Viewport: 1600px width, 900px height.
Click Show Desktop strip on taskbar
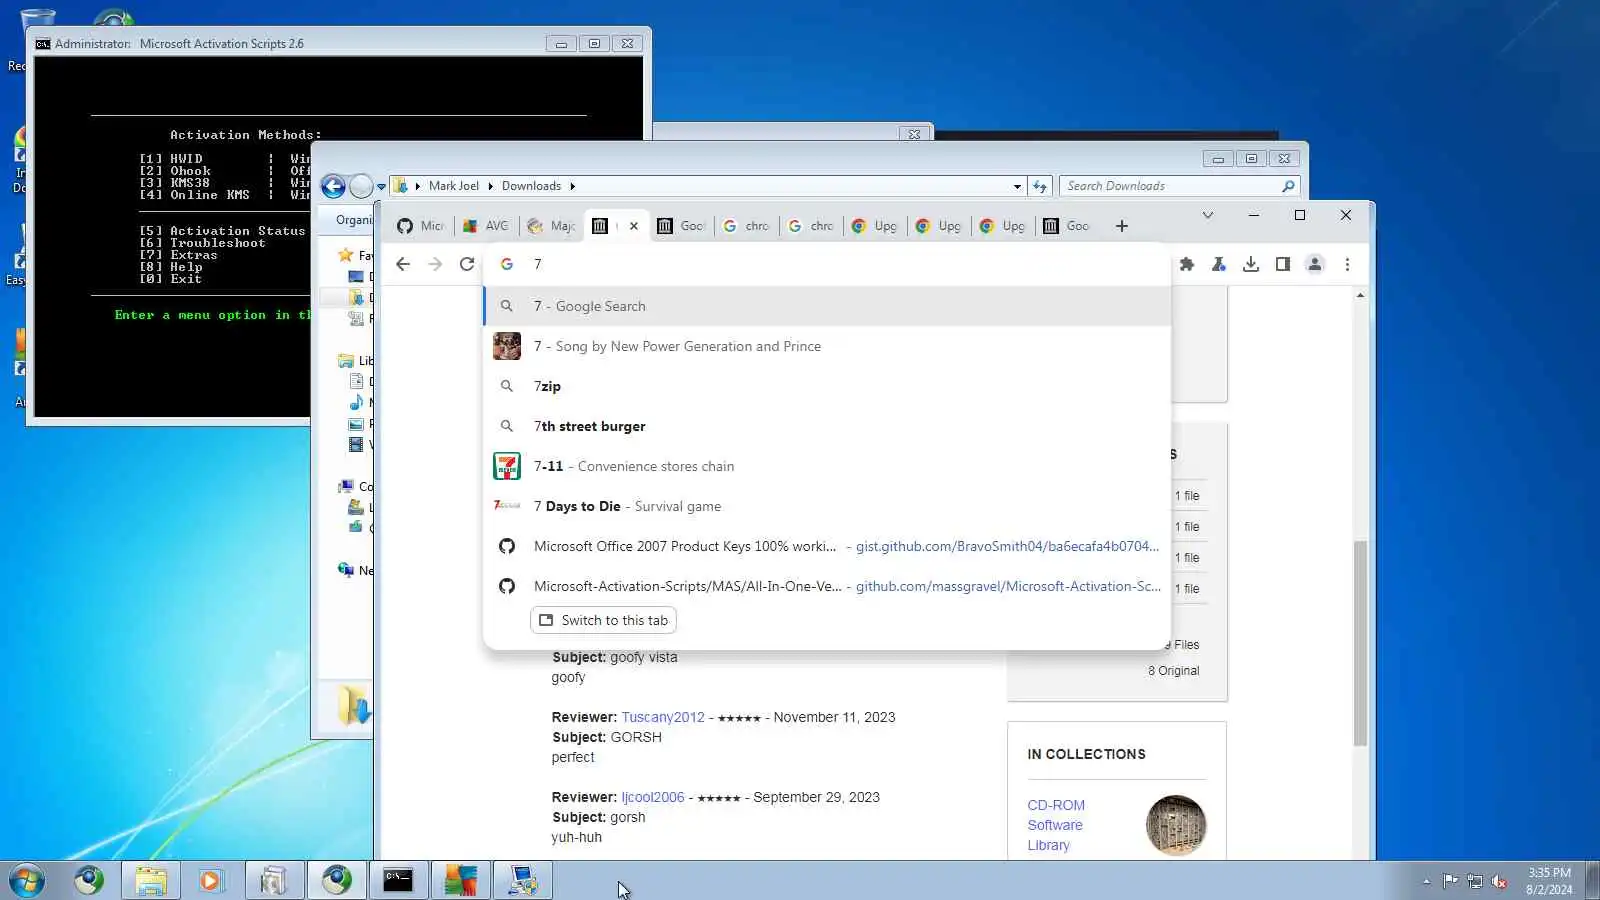1592,880
